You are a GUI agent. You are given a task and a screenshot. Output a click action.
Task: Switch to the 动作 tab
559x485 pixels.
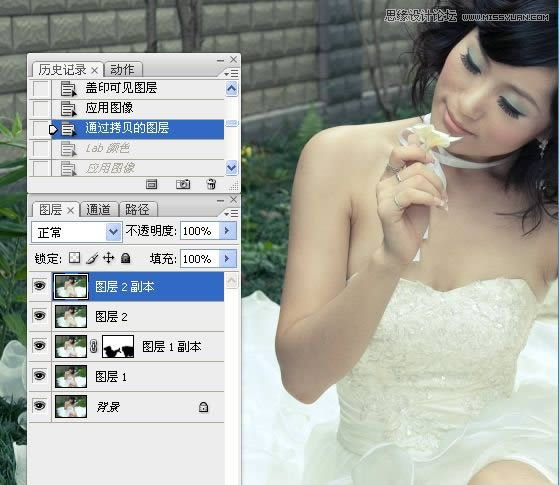(122, 69)
